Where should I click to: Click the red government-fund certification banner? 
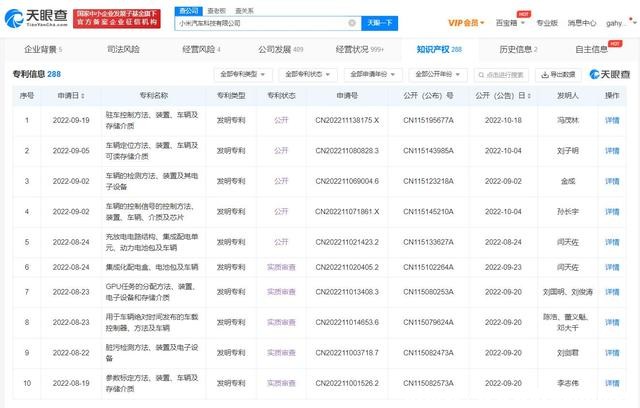(x=117, y=18)
